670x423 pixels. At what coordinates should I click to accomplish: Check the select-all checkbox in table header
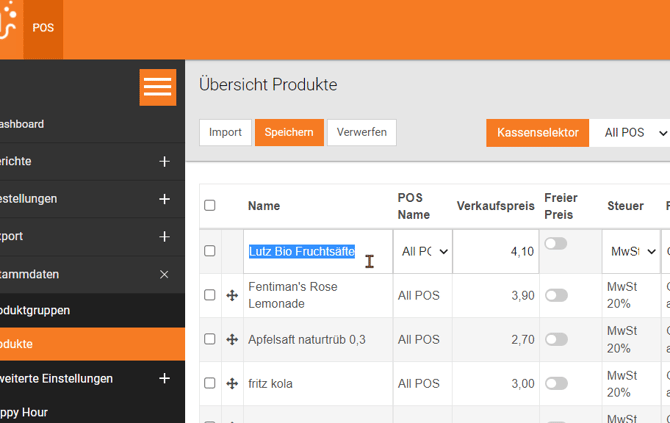(x=210, y=205)
